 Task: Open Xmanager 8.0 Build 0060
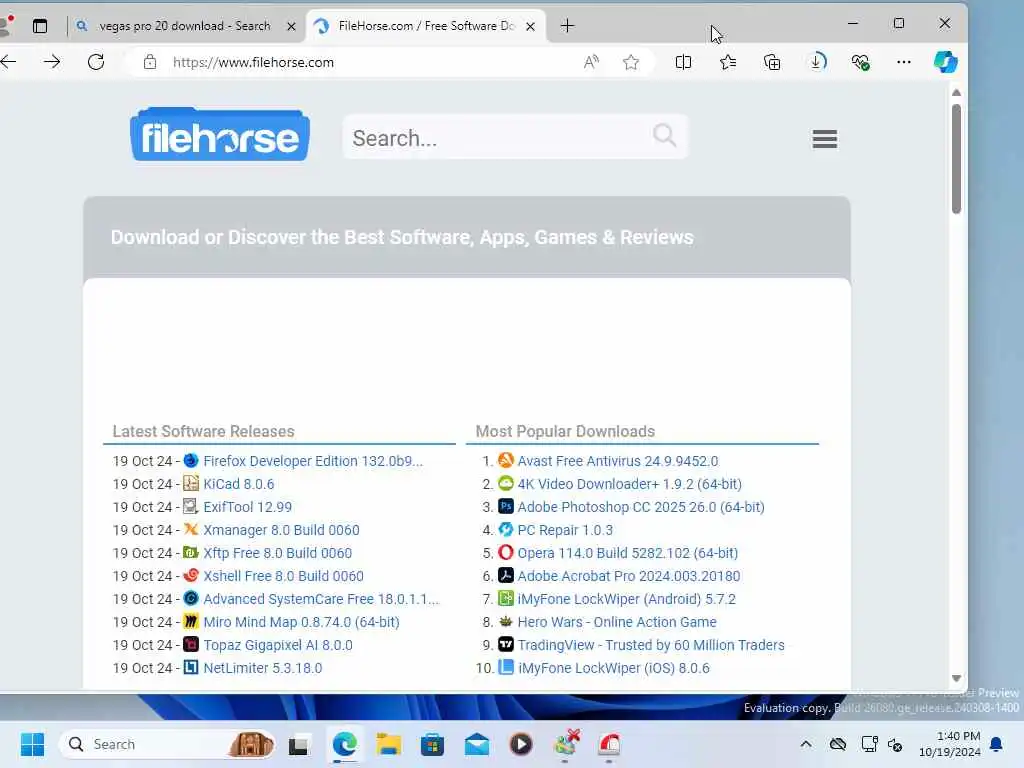pos(281,530)
